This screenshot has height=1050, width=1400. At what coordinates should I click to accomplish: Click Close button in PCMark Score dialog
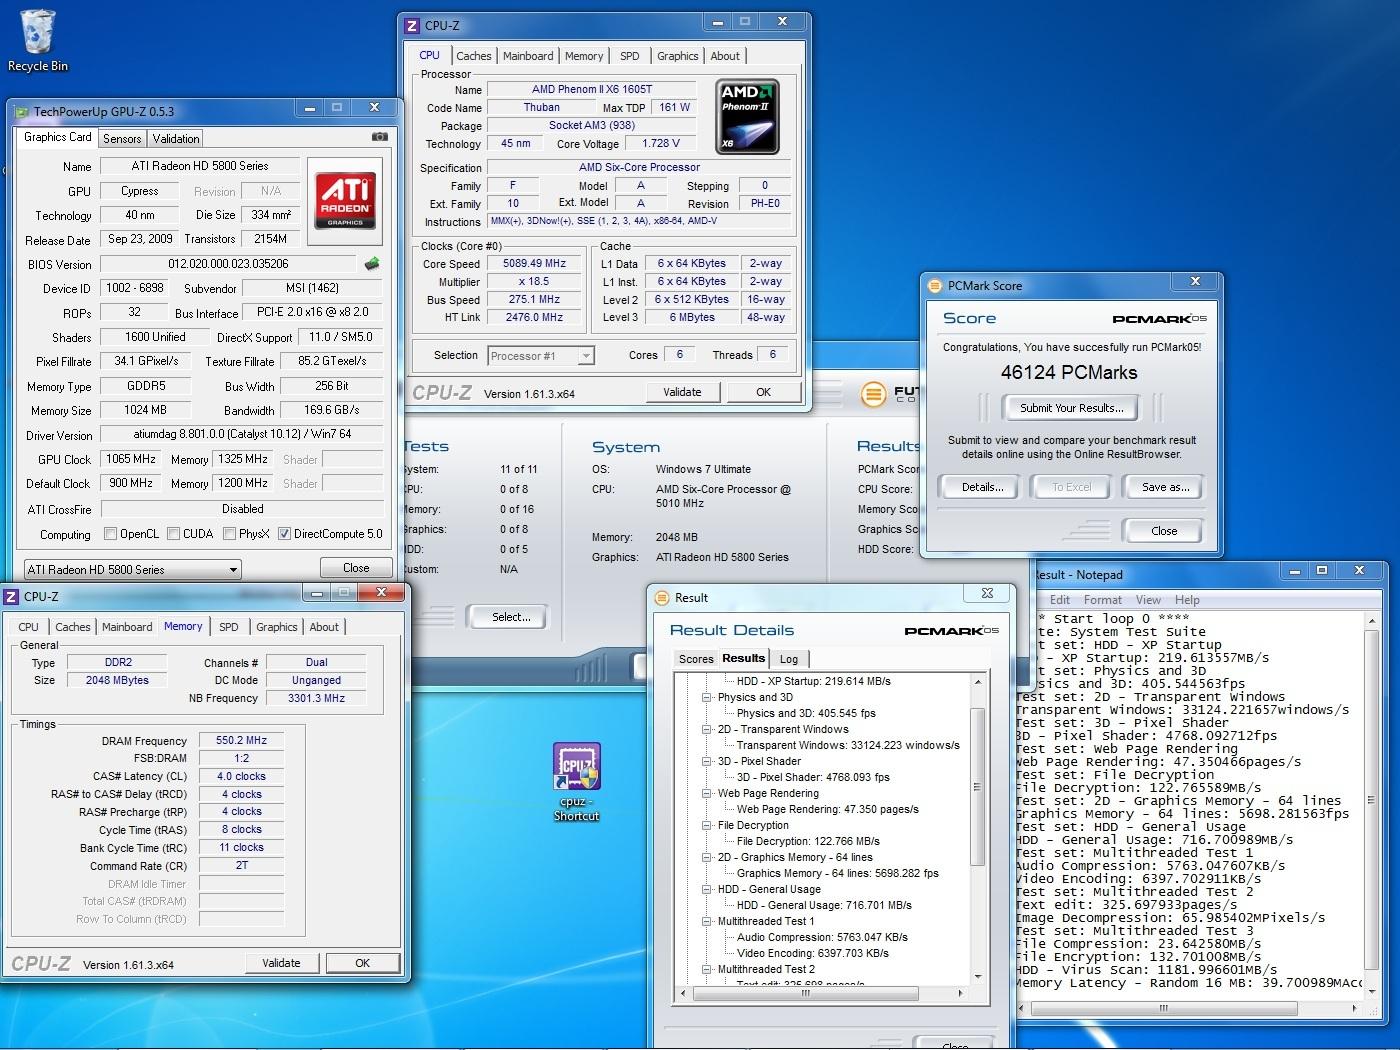click(x=1163, y=531)
